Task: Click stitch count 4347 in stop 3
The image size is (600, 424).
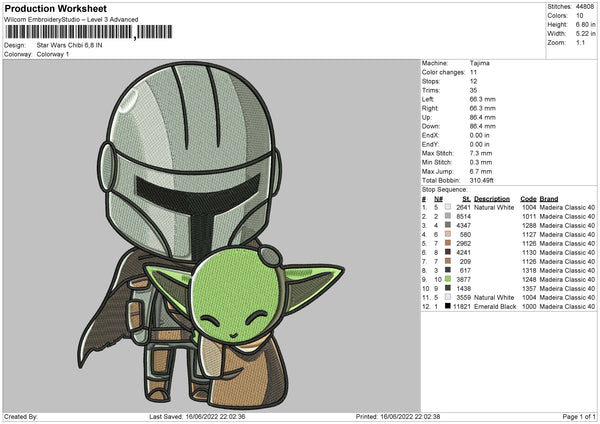Action: tap(463, 225)
